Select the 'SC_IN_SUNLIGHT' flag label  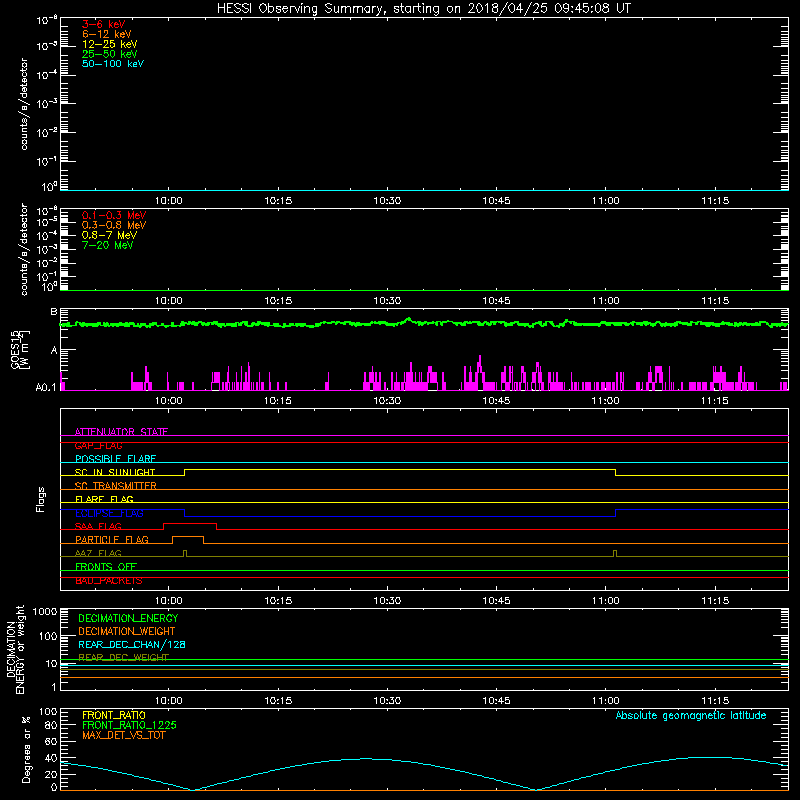click(115, 472)
